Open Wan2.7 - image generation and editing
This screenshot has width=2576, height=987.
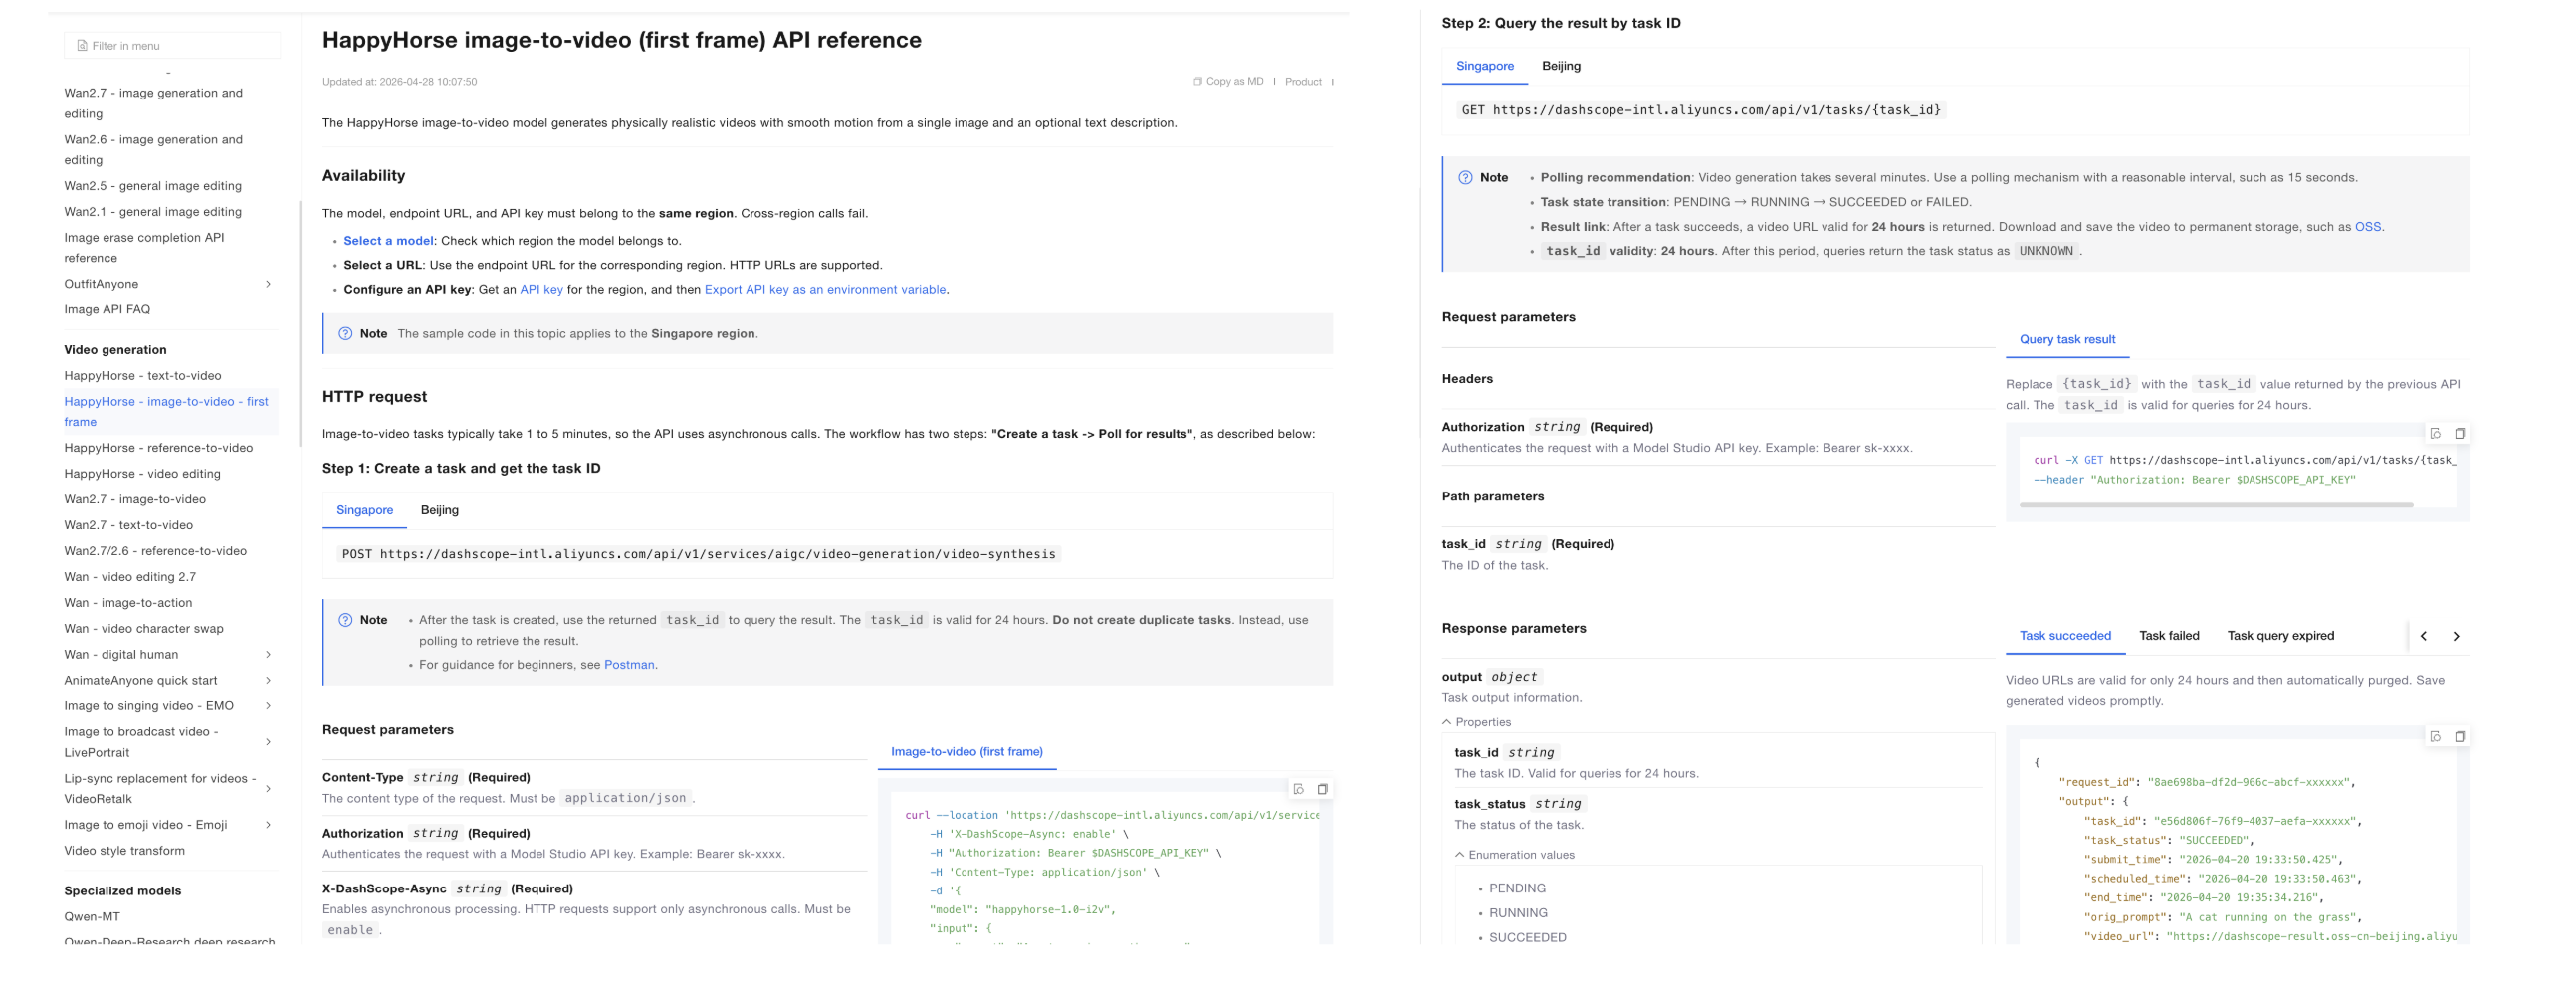tap(153, 104)
